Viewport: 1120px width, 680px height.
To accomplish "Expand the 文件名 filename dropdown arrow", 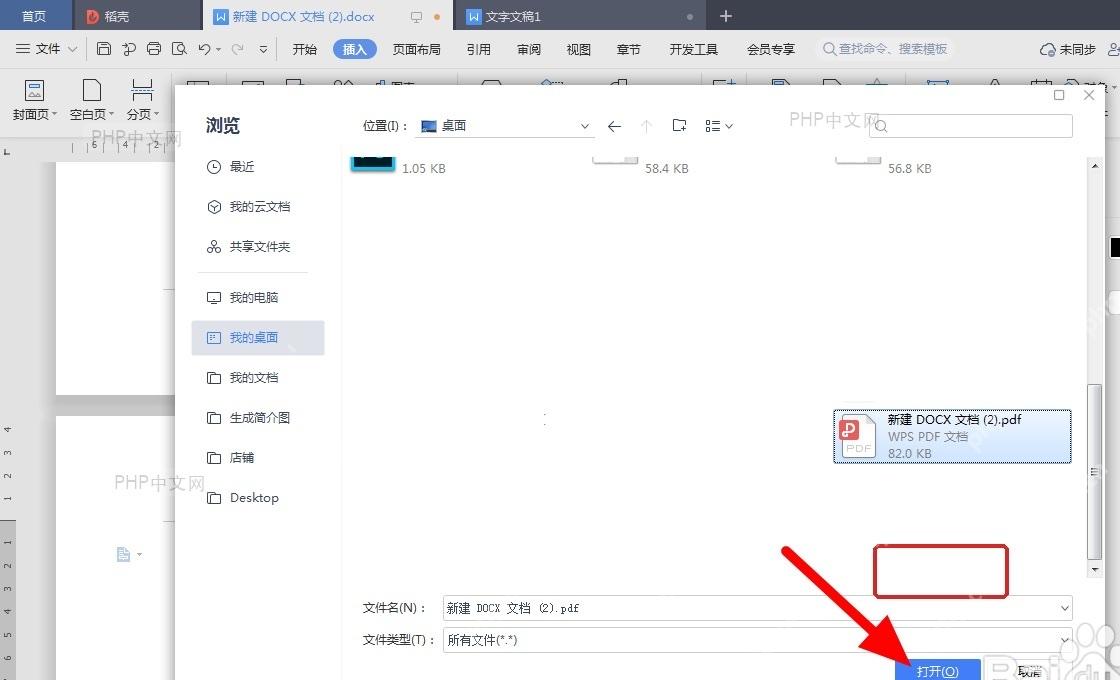I will tap(1064, 608).
